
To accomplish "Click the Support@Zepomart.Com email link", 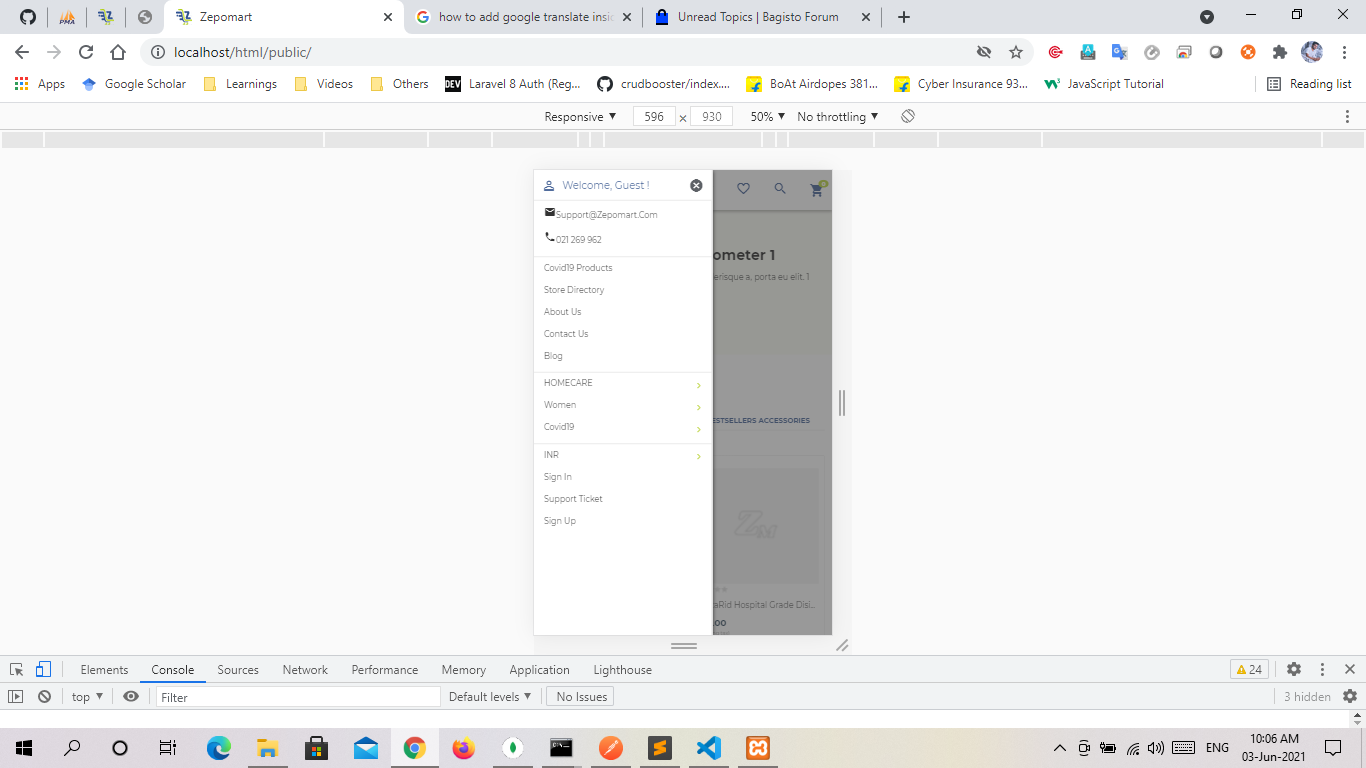I will tap(606, 214).
